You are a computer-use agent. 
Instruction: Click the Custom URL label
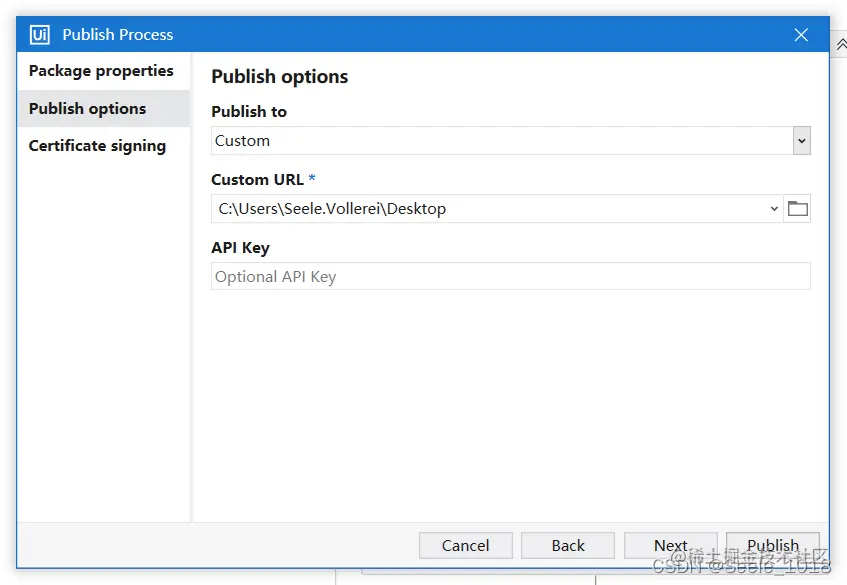(x=258, y=179)
